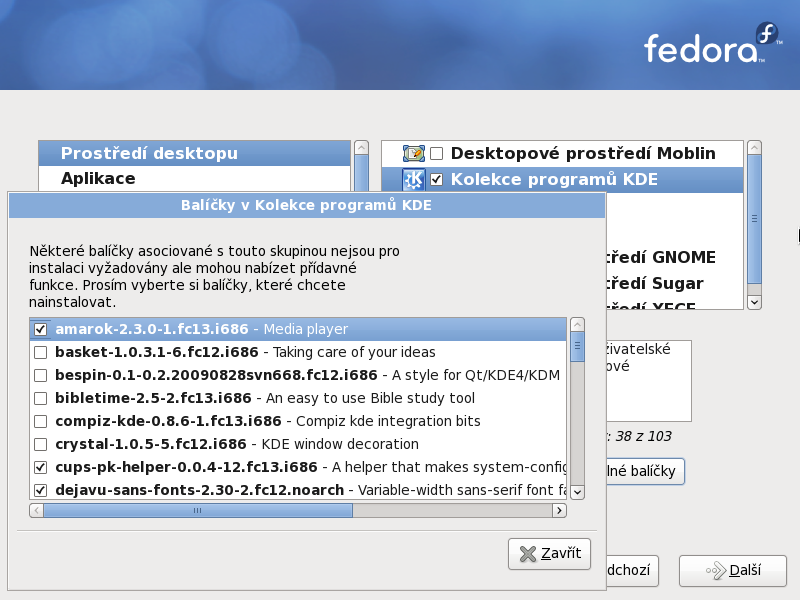
Task: Select Aplikace category
Action: (x=194, y=179)
